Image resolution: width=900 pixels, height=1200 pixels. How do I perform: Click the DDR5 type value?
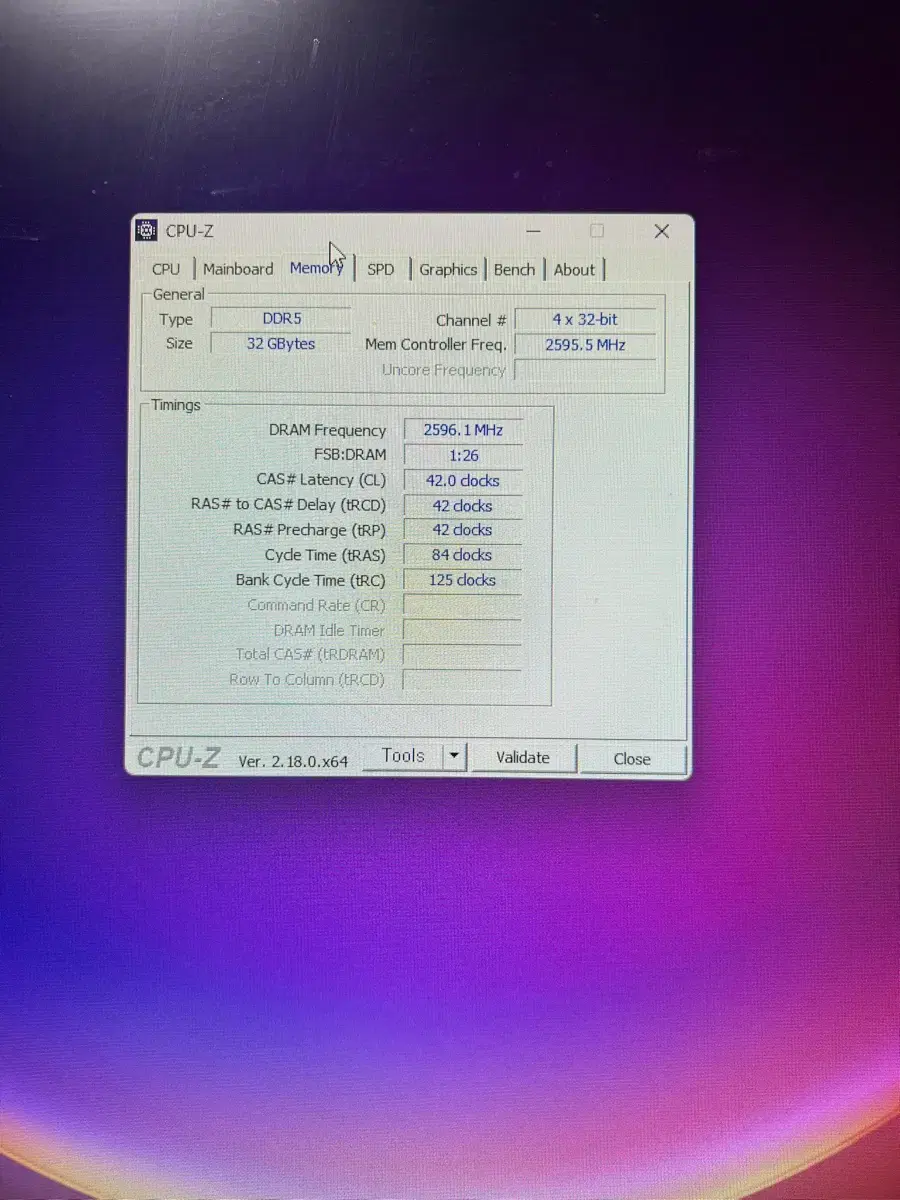click(x=282, y=319)
